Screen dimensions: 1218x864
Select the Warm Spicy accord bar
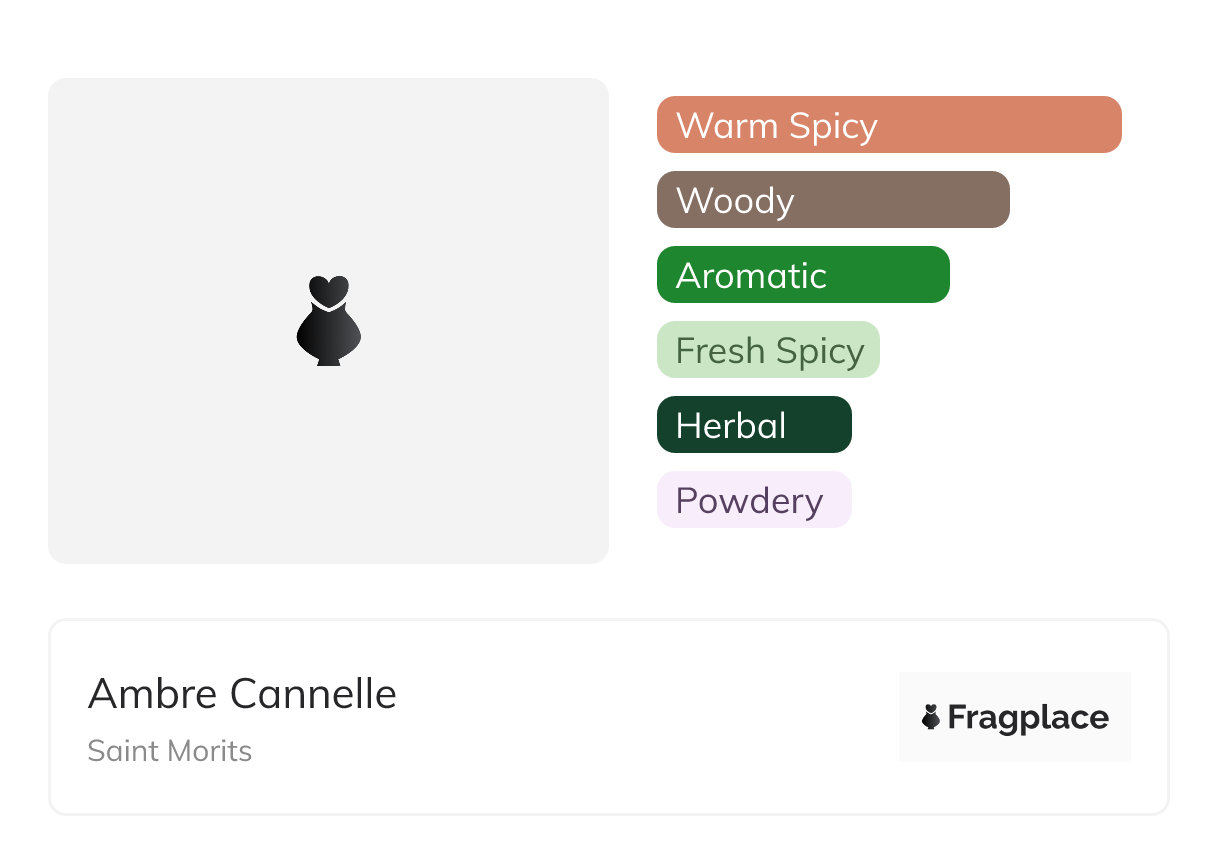889,125
